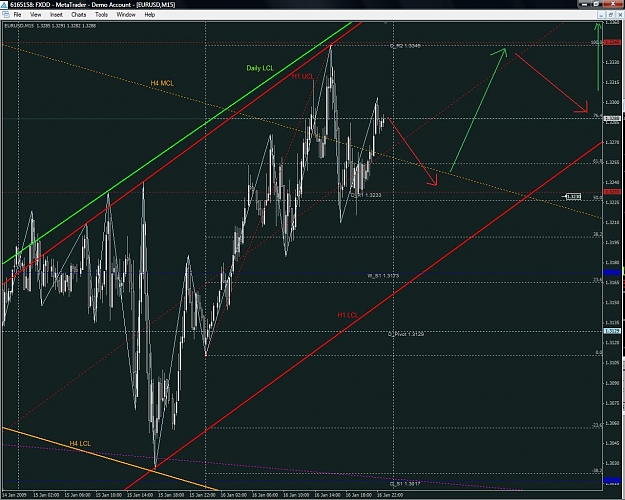625x500 pixels.
Task: Click the 'W_S1 1.3173' pivot label
Action: [383, 276]
